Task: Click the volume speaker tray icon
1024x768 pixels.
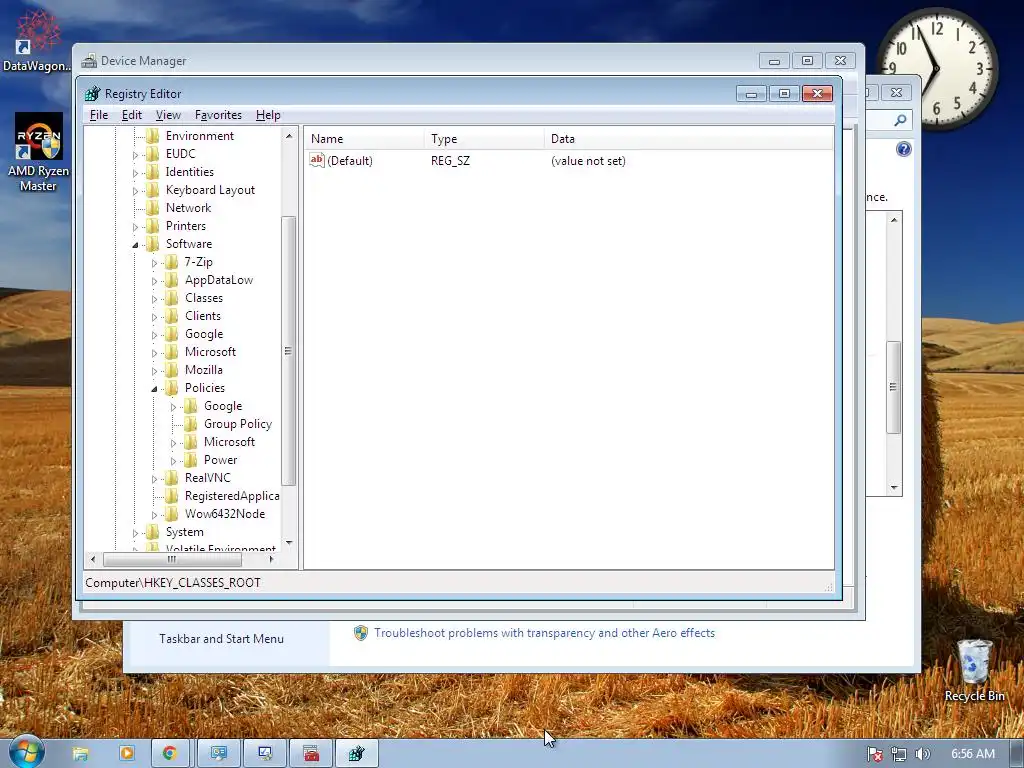Action: point(922,754)
